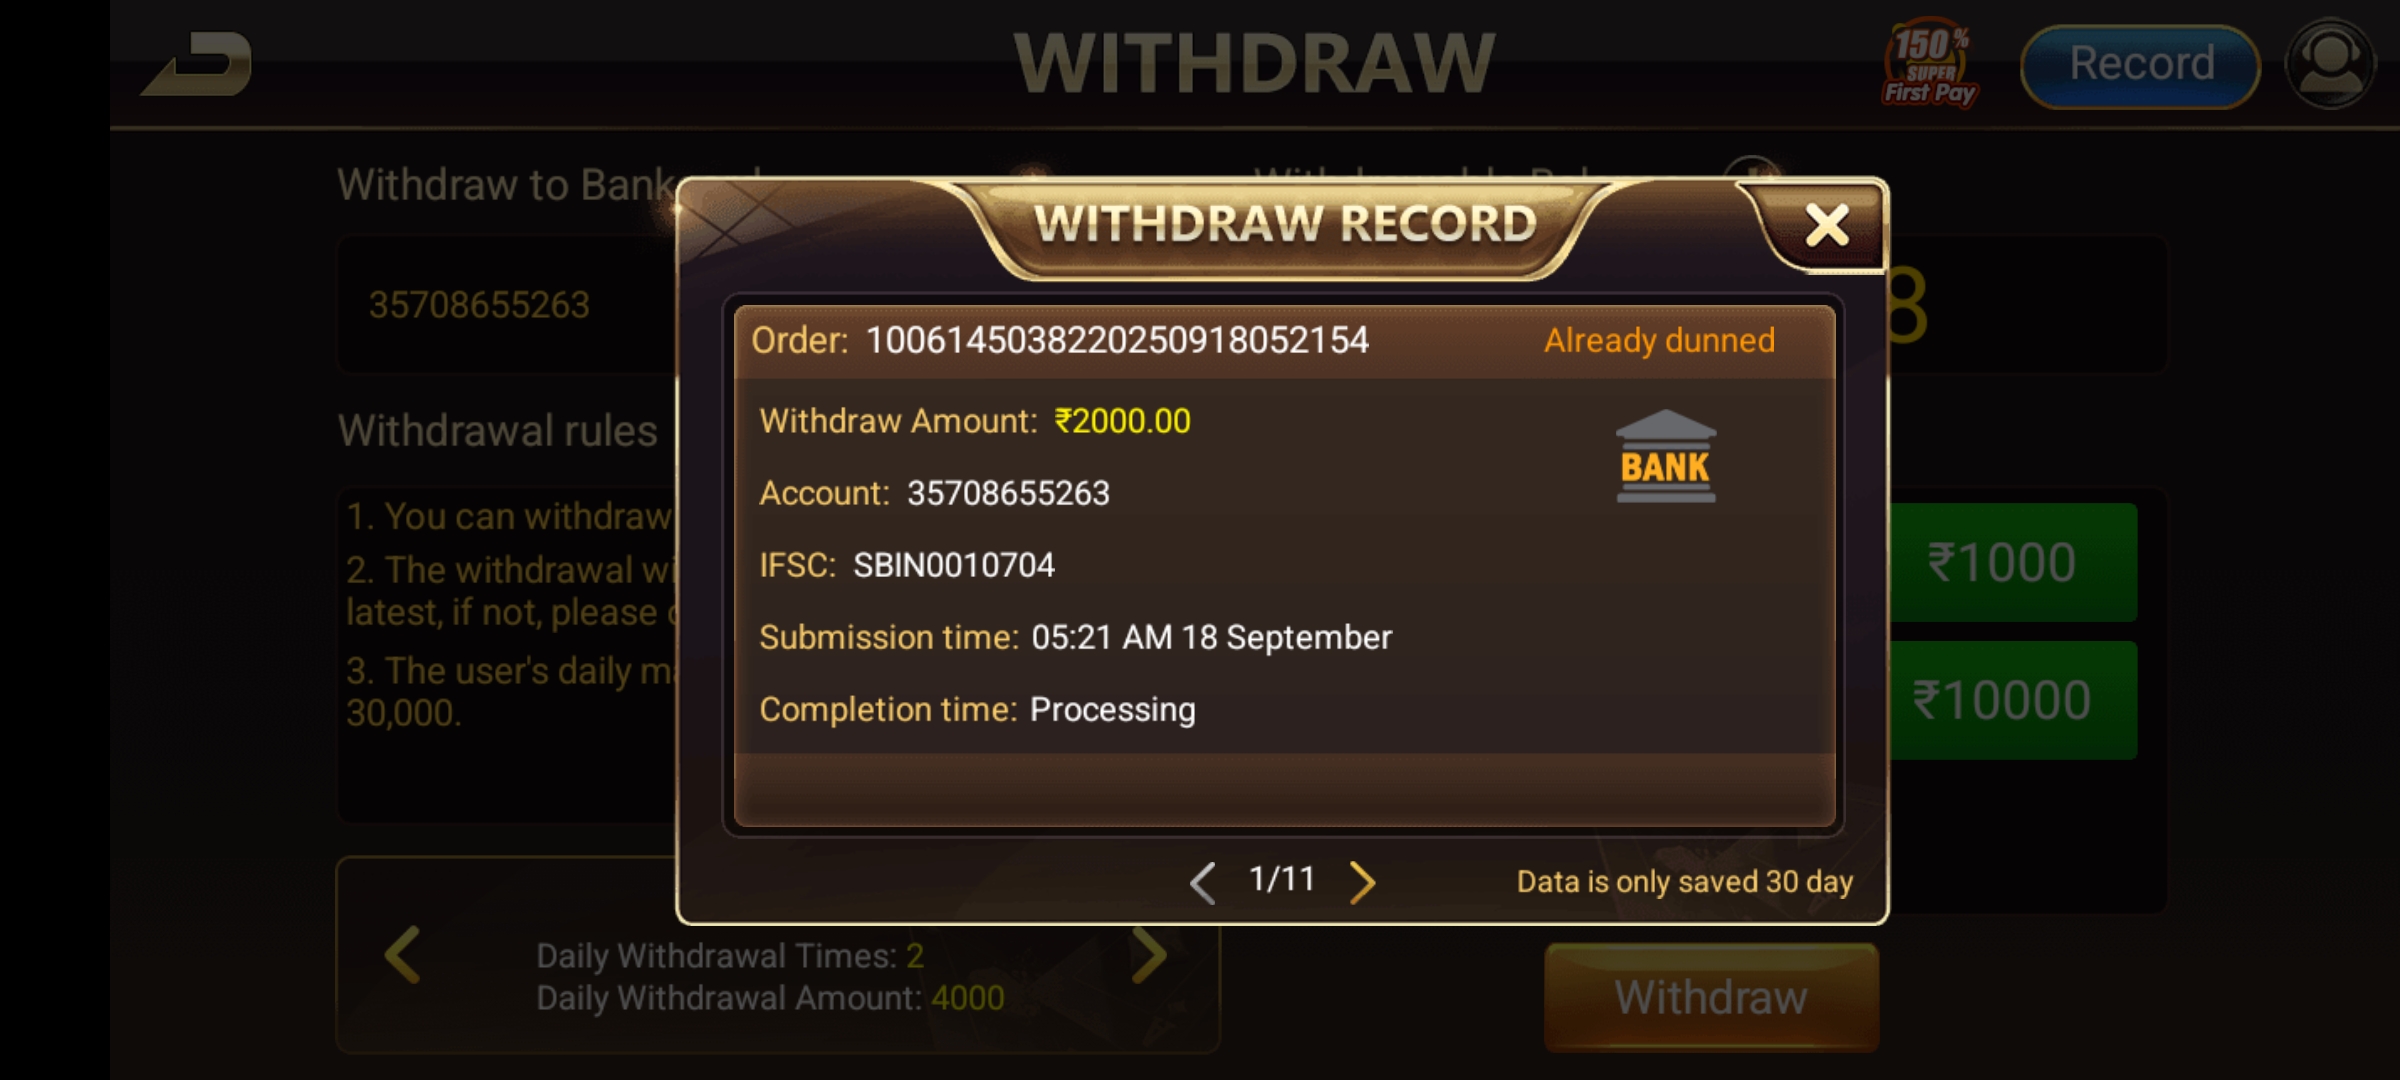
Task: Go to next withdraw record page
Action: 1362,882
